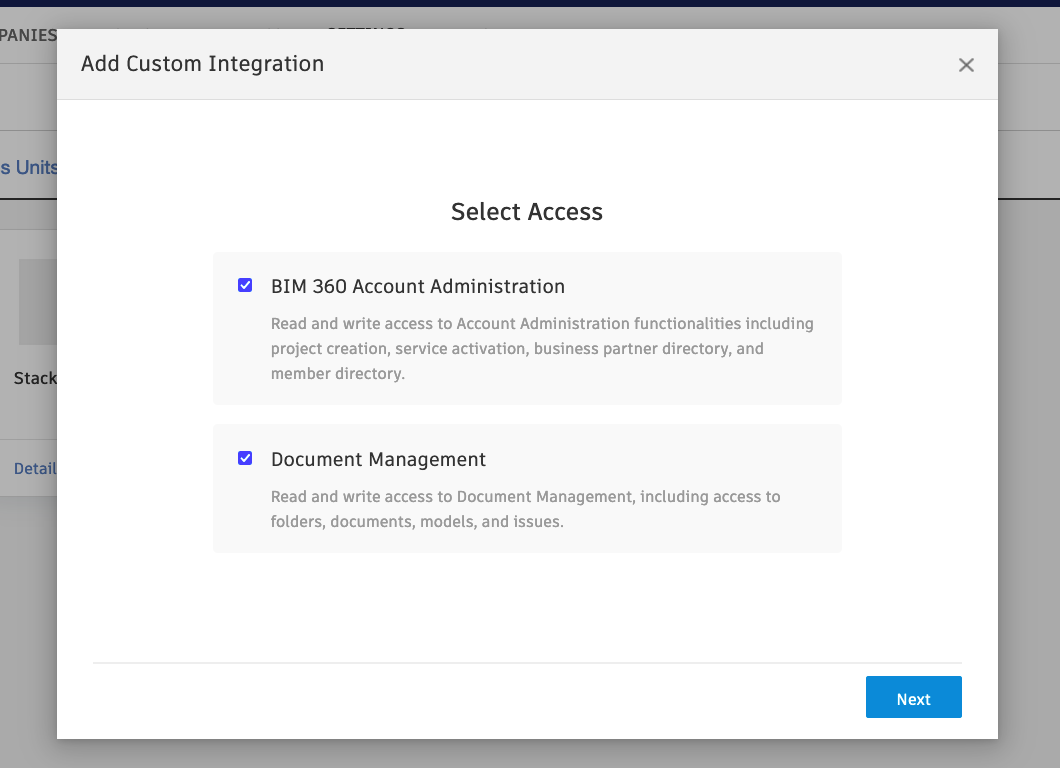Screen dimensions: 1060x768
Task: Click the Document Management access card
Action: [527, 488]
